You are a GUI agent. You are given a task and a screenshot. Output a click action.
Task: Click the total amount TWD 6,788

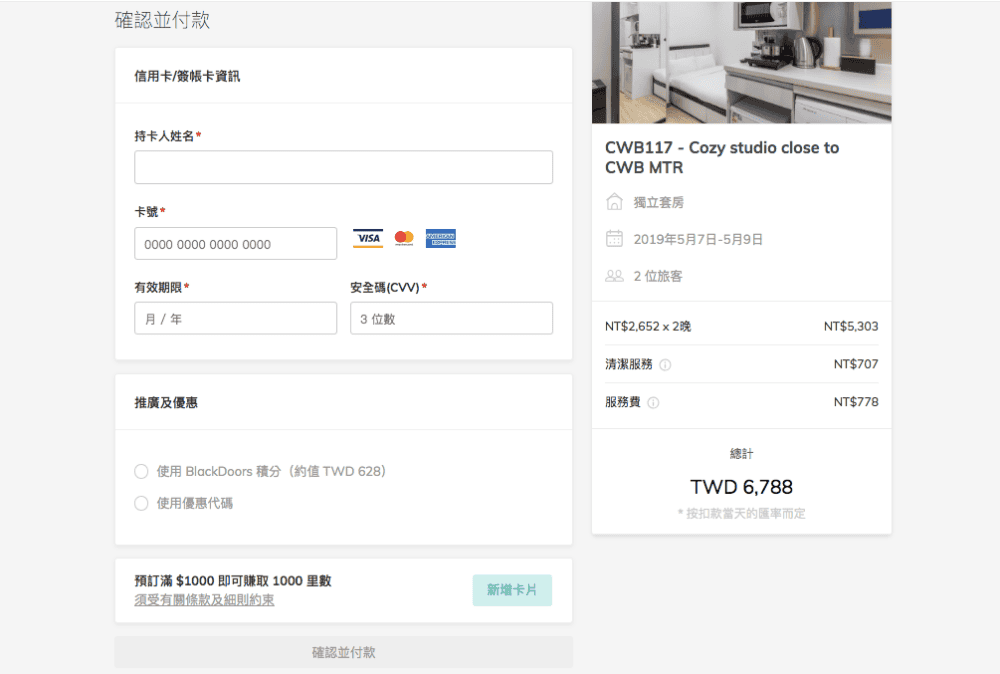[x=741, y=487]
